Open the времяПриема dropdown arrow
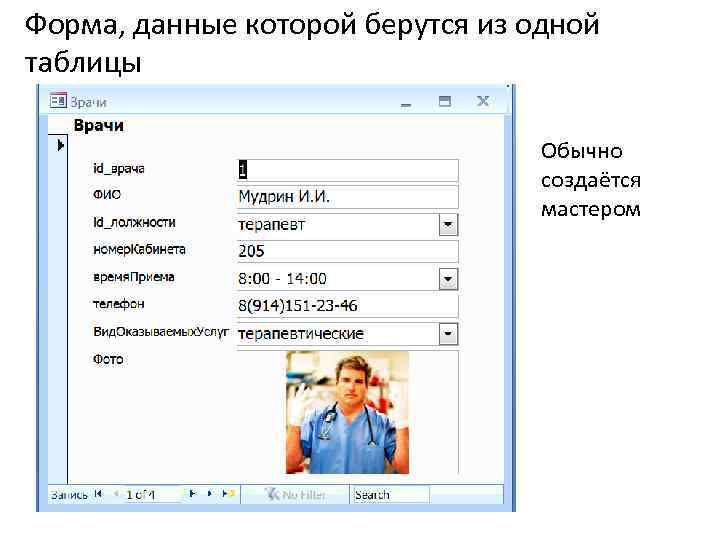Image resolution: width=720 pixels, height=540 pixels. click(x=448, y=279)
